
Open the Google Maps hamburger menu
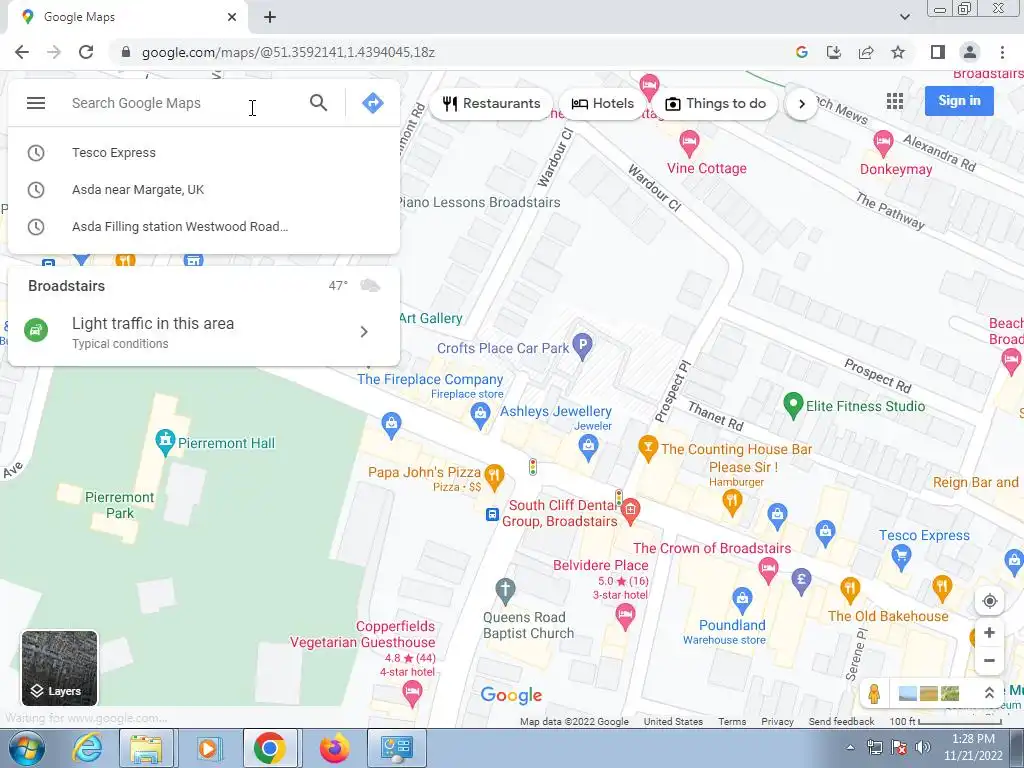pyautogui.click(x=36, y=103)
